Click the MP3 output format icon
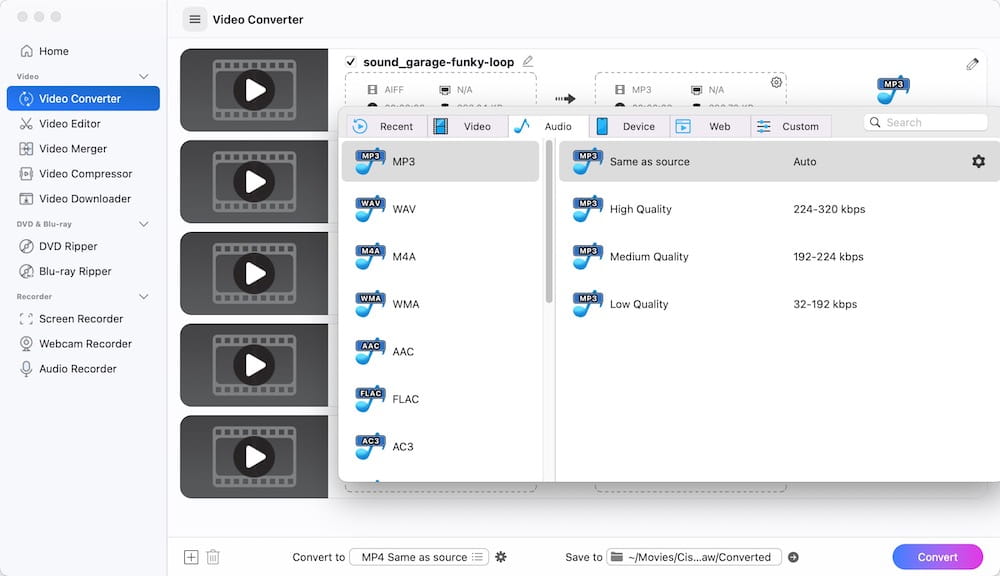The width and height of the screenshot is (1000, 576). point(893,90)
